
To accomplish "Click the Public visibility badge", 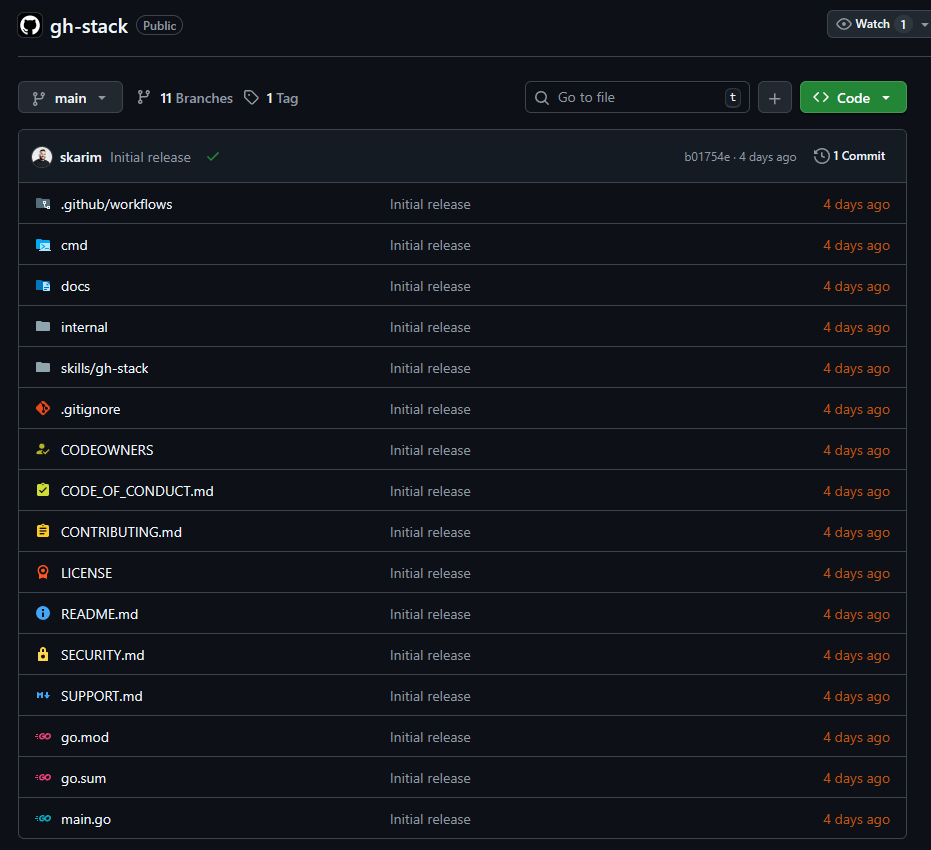I will coord(159,26).
